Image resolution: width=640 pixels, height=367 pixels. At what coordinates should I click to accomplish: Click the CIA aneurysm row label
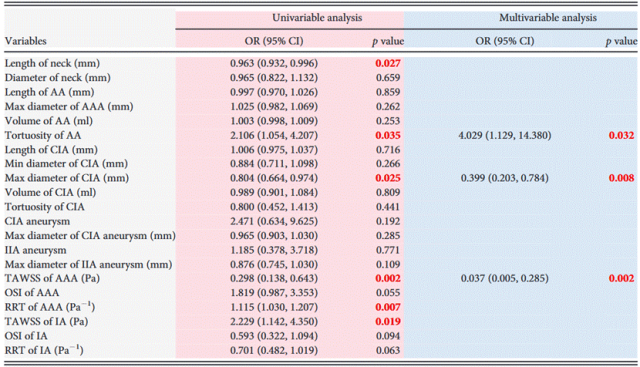[x=38, y=221]
